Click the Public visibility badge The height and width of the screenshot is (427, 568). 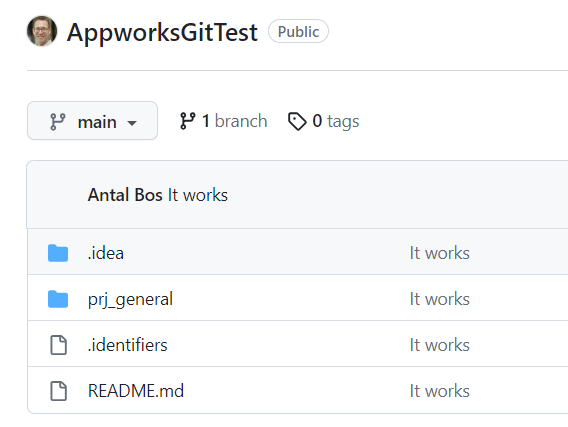tap(298, 32)
